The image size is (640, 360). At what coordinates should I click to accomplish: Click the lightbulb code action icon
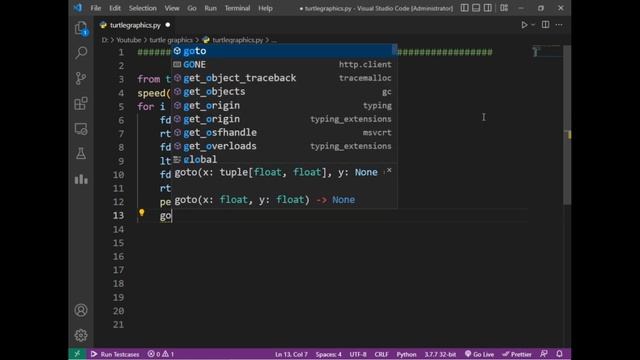click(142, 212)
